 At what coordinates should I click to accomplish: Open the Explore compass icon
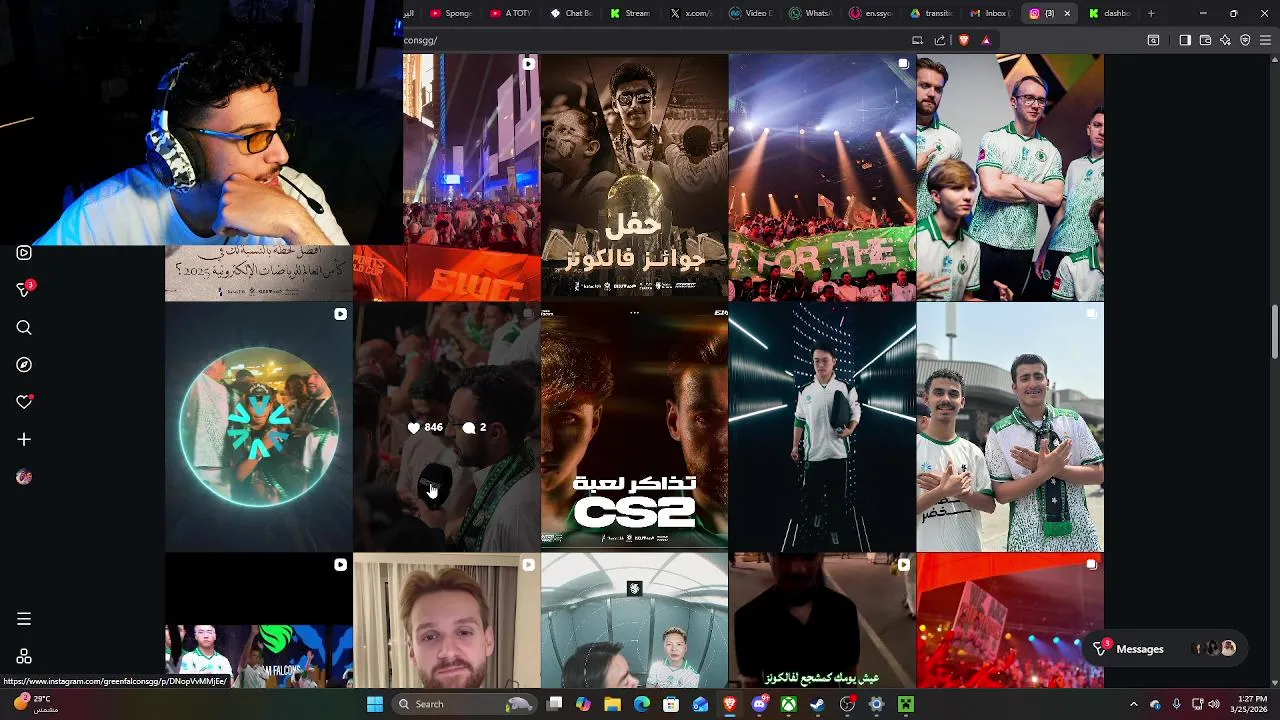(24, 365)
